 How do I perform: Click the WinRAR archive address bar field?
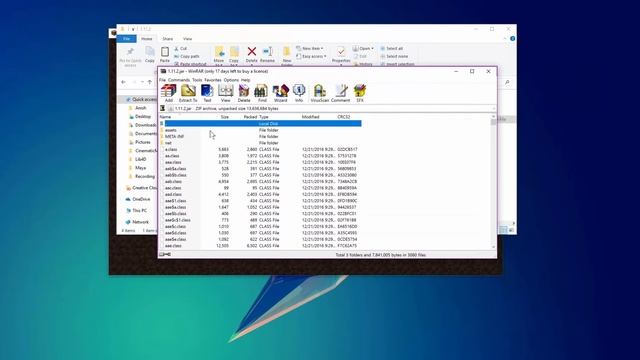coord(331,109)
